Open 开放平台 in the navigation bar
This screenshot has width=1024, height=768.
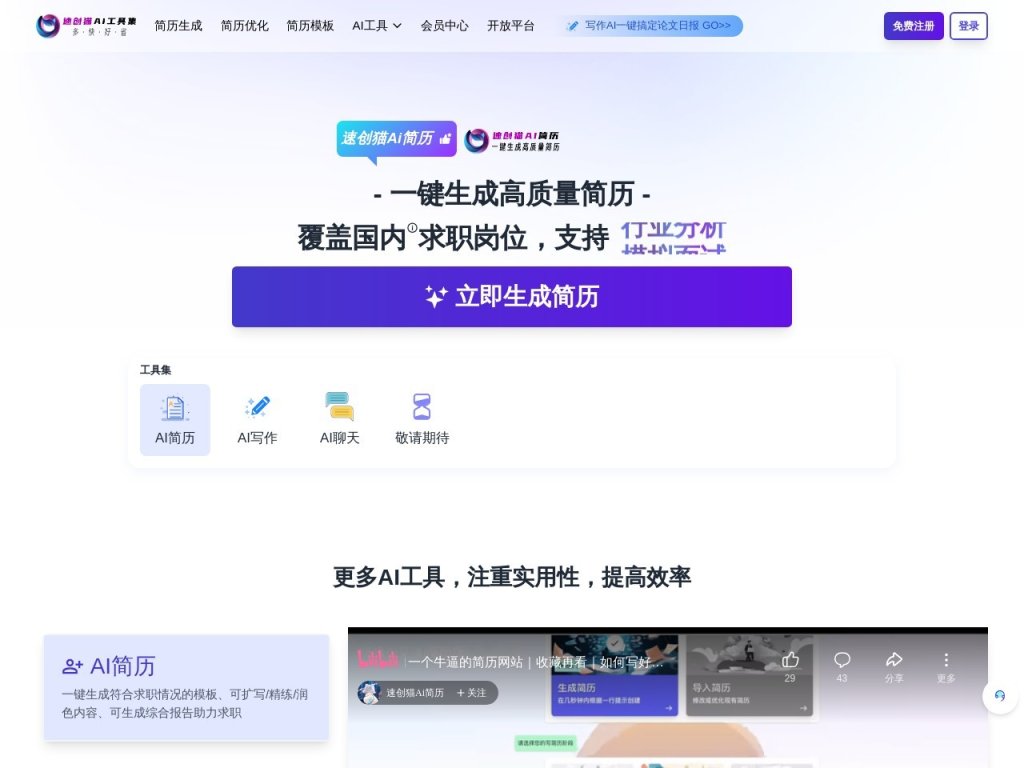511,26
